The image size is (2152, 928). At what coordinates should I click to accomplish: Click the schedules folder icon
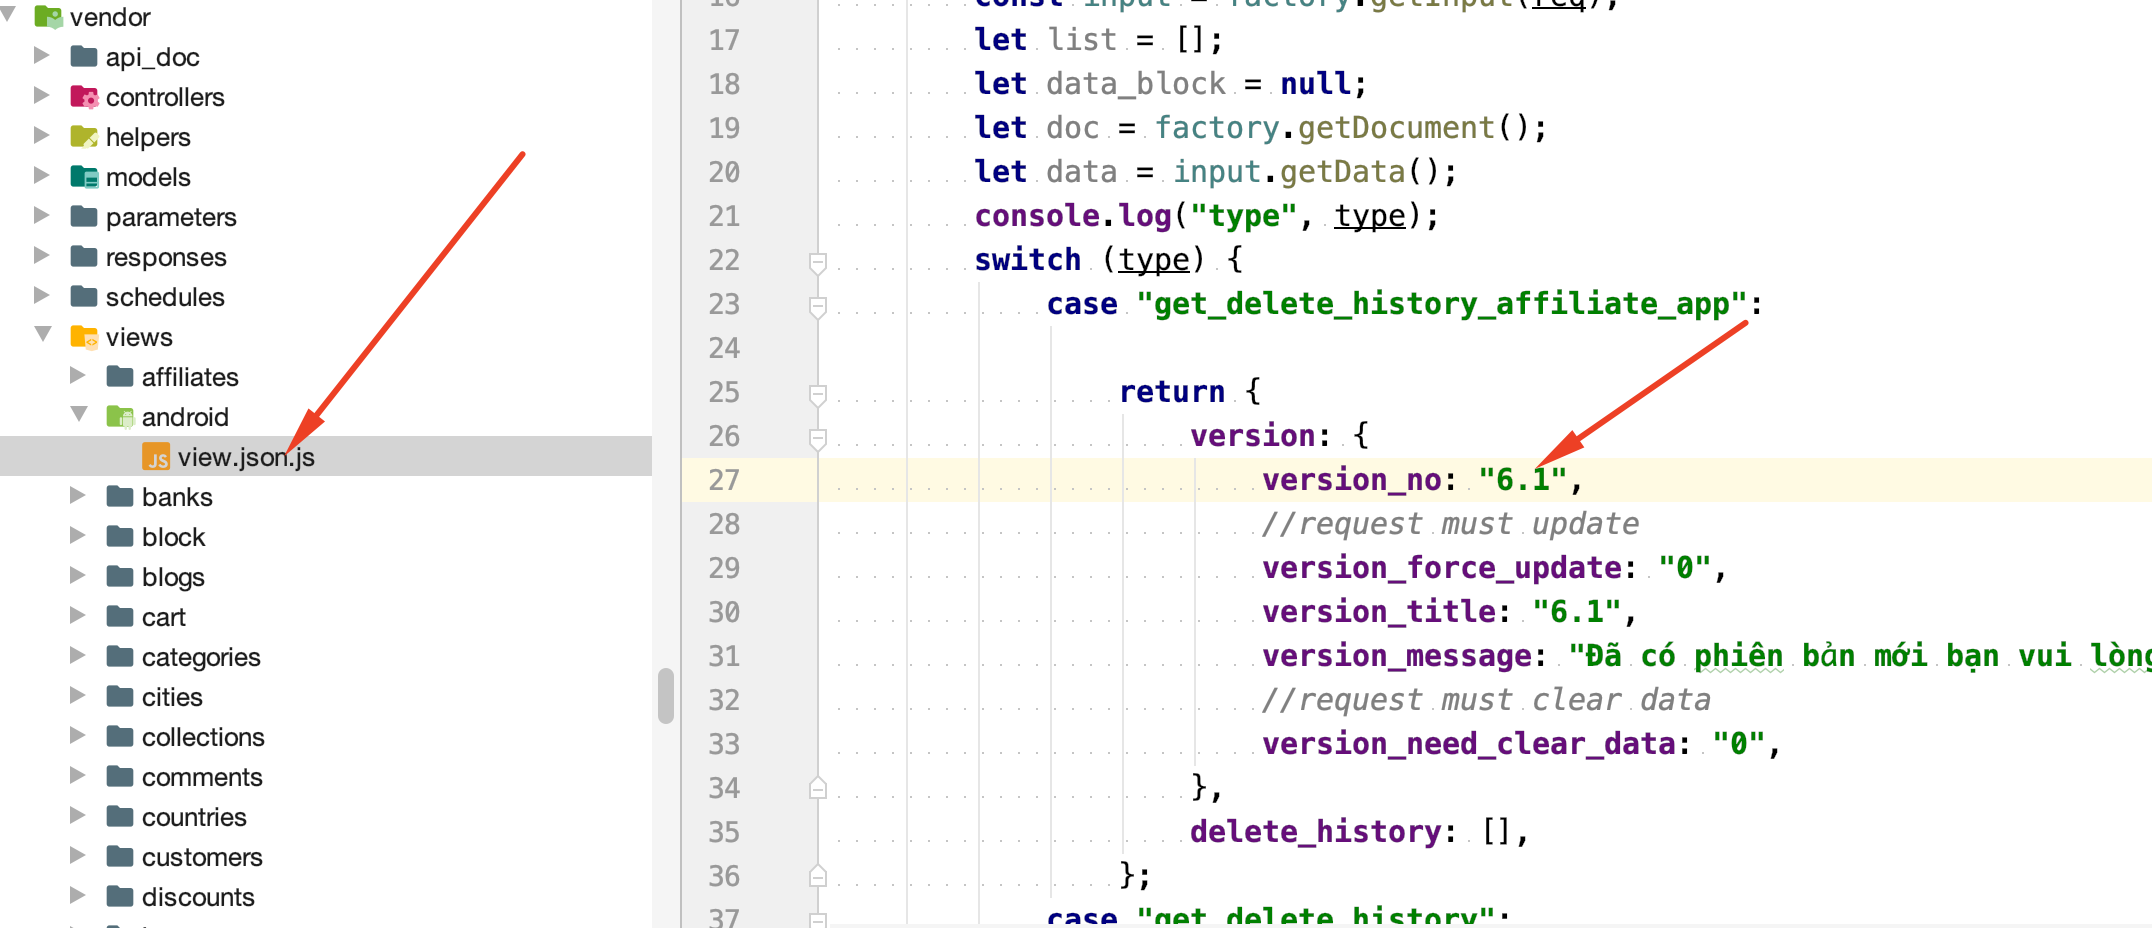(84, 296)
